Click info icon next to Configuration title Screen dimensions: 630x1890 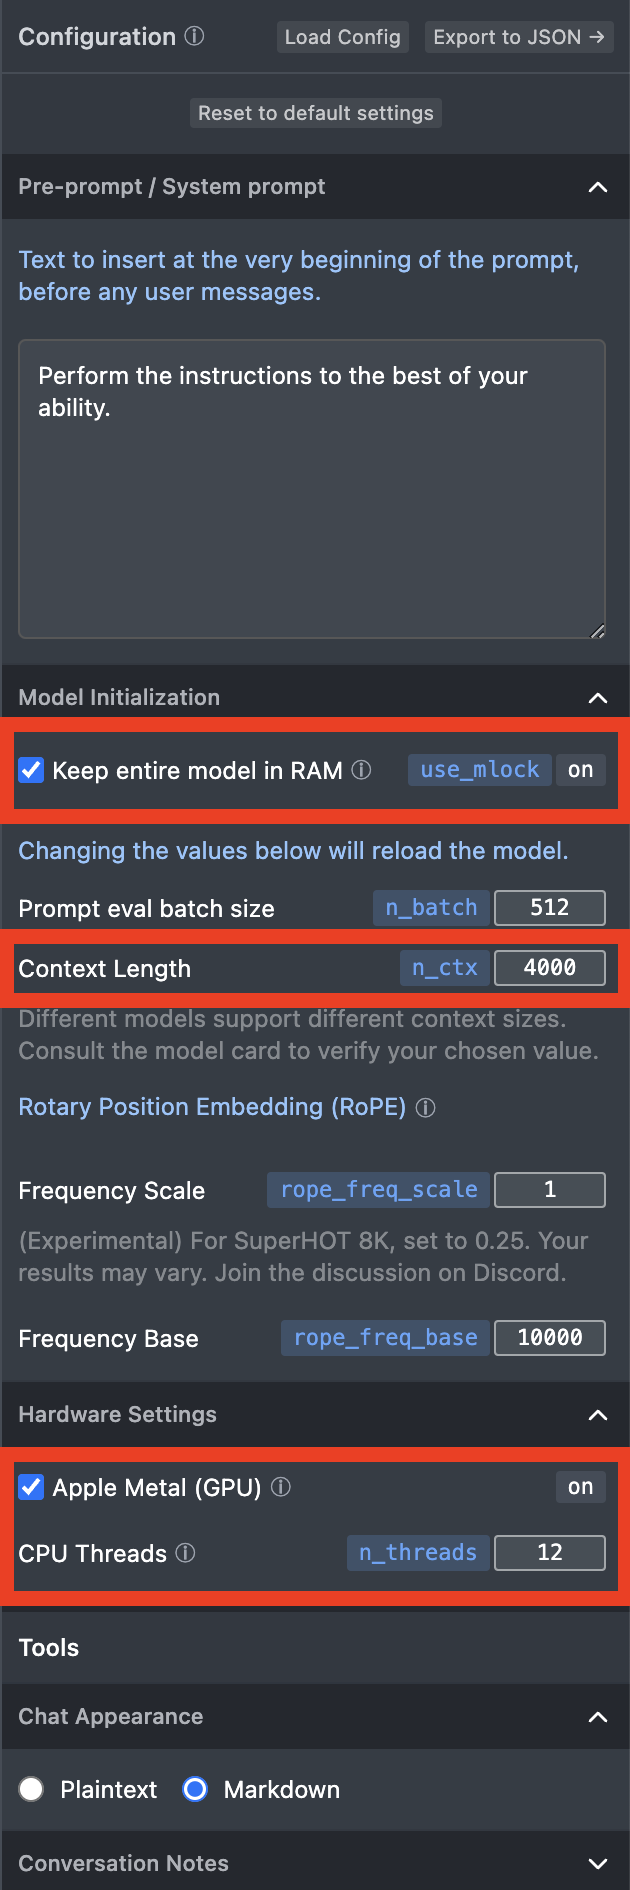[x=195, y=36]
